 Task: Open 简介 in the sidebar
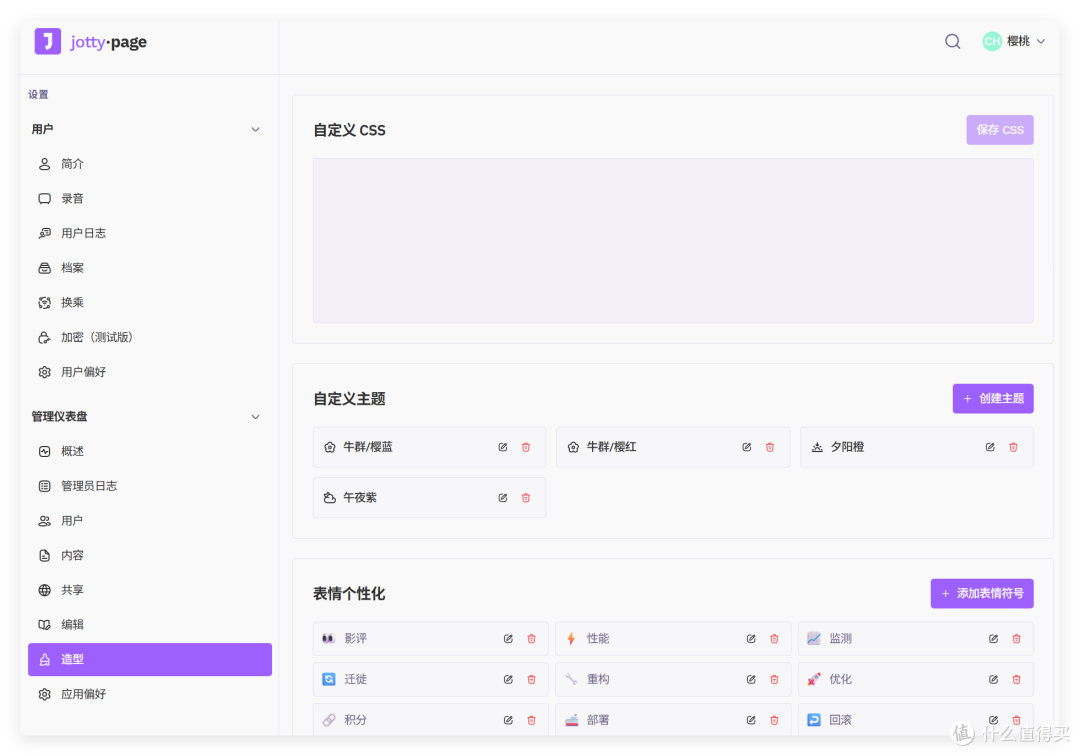tap(149, 164)
